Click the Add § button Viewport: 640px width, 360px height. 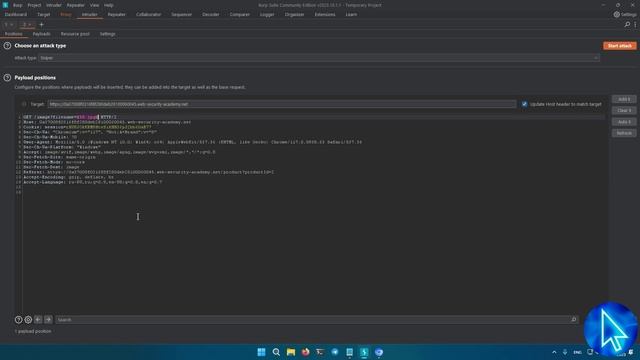click(x=624, y=99)
